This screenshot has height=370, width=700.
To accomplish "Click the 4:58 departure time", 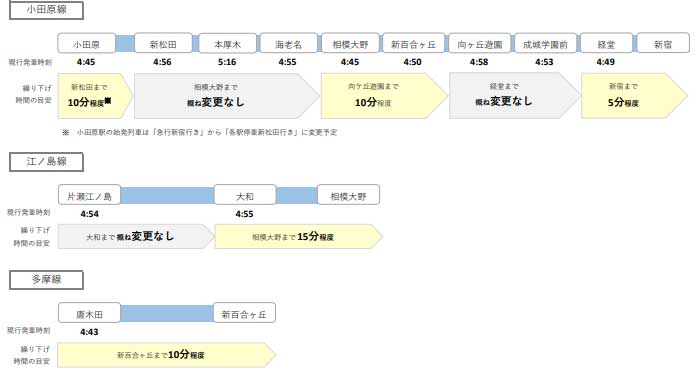I will pos(479,62).
